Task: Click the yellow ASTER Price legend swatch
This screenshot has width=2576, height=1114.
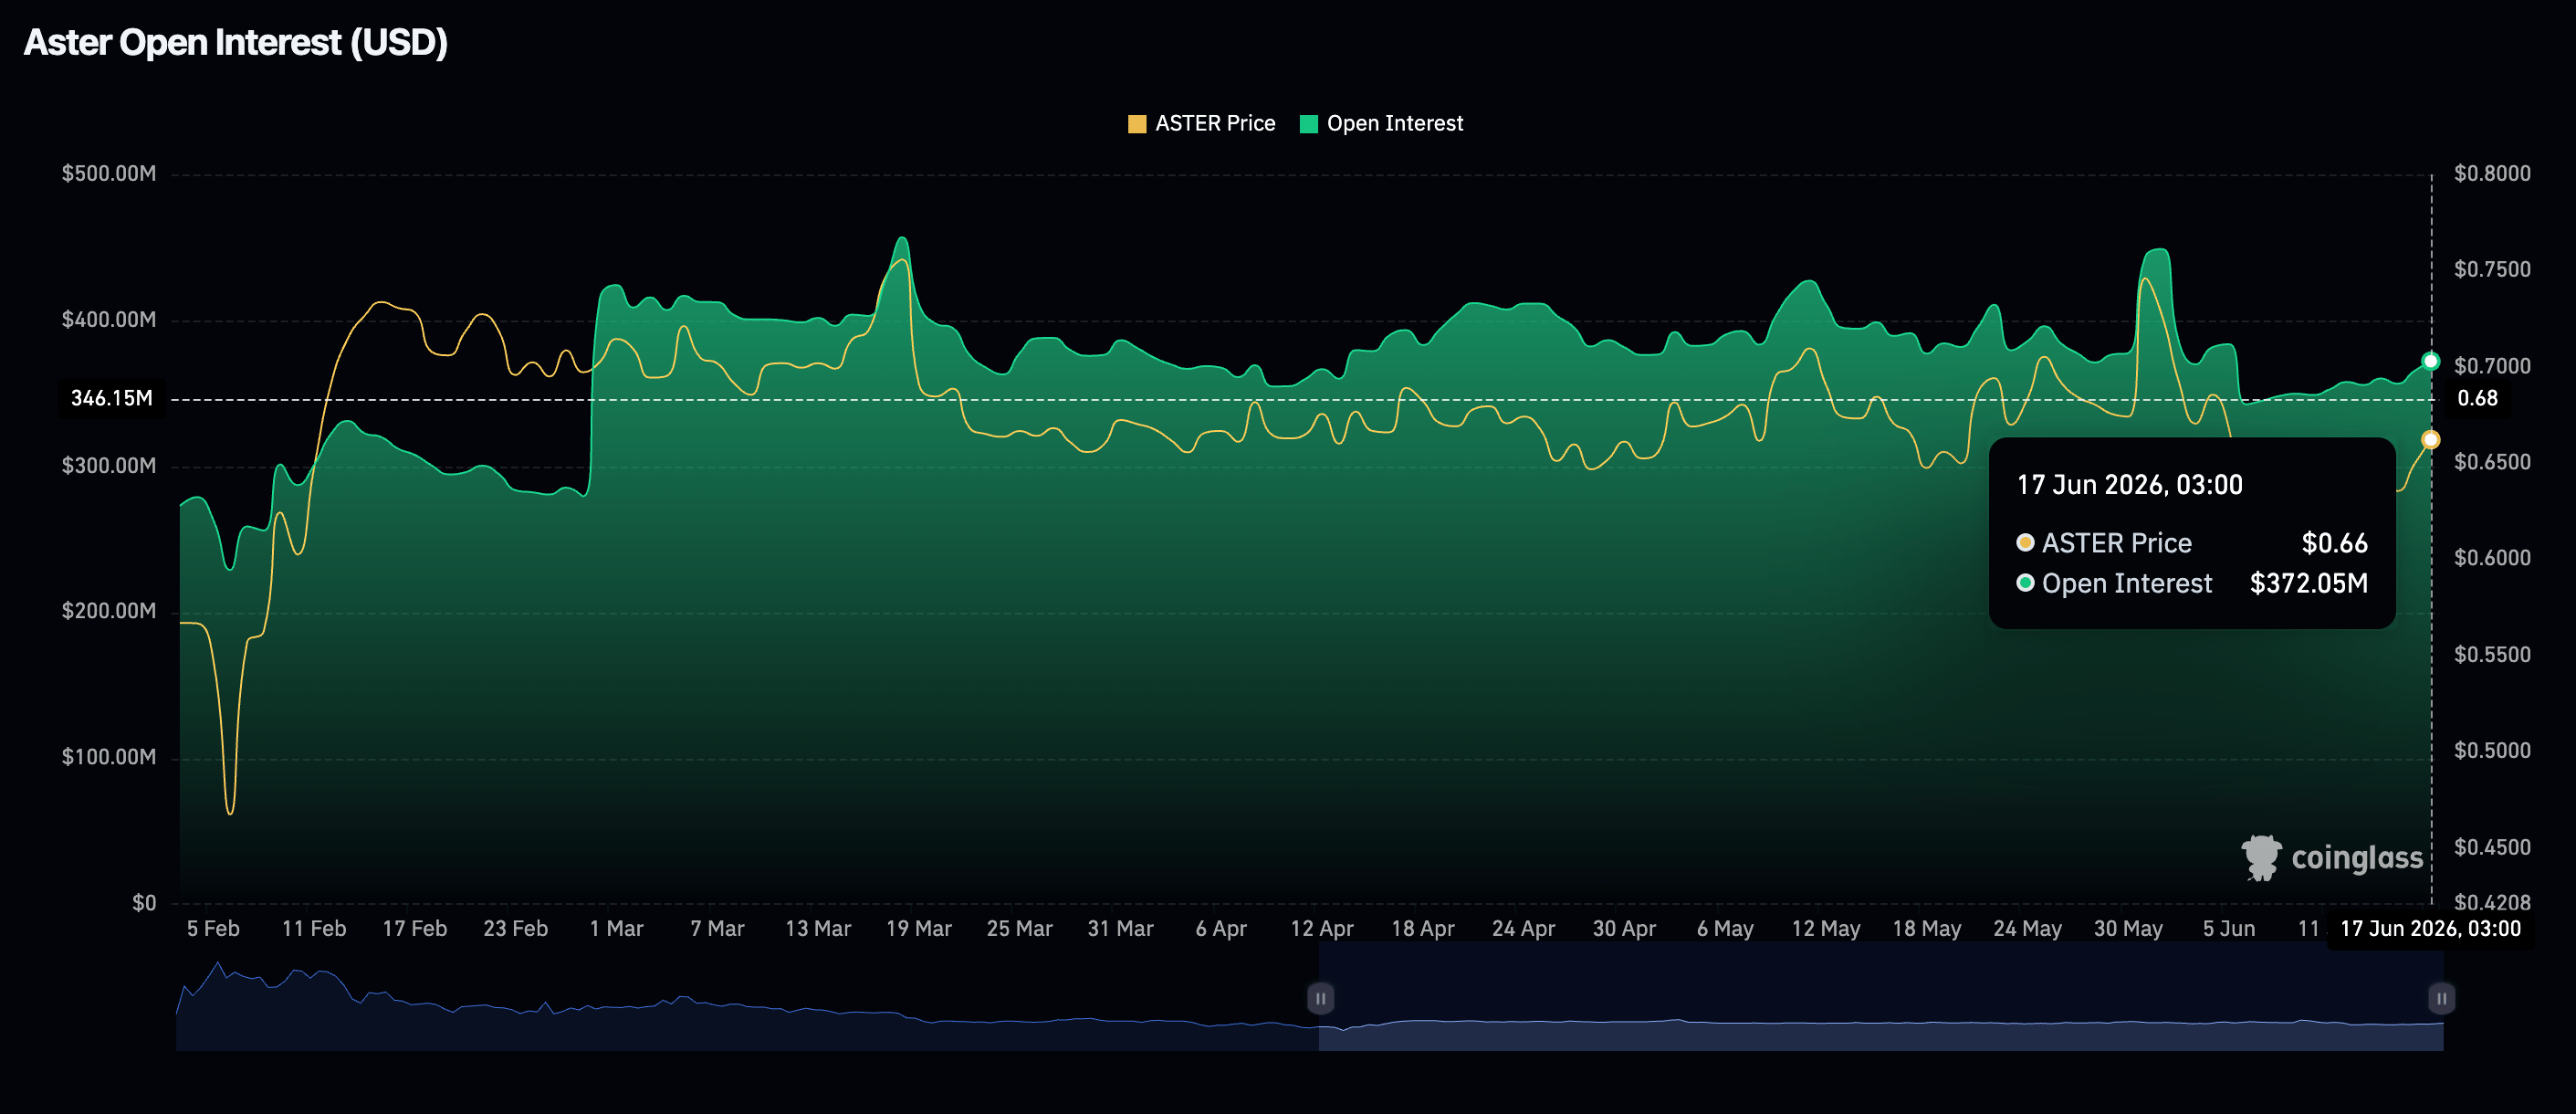Action: click(1137, 124)
